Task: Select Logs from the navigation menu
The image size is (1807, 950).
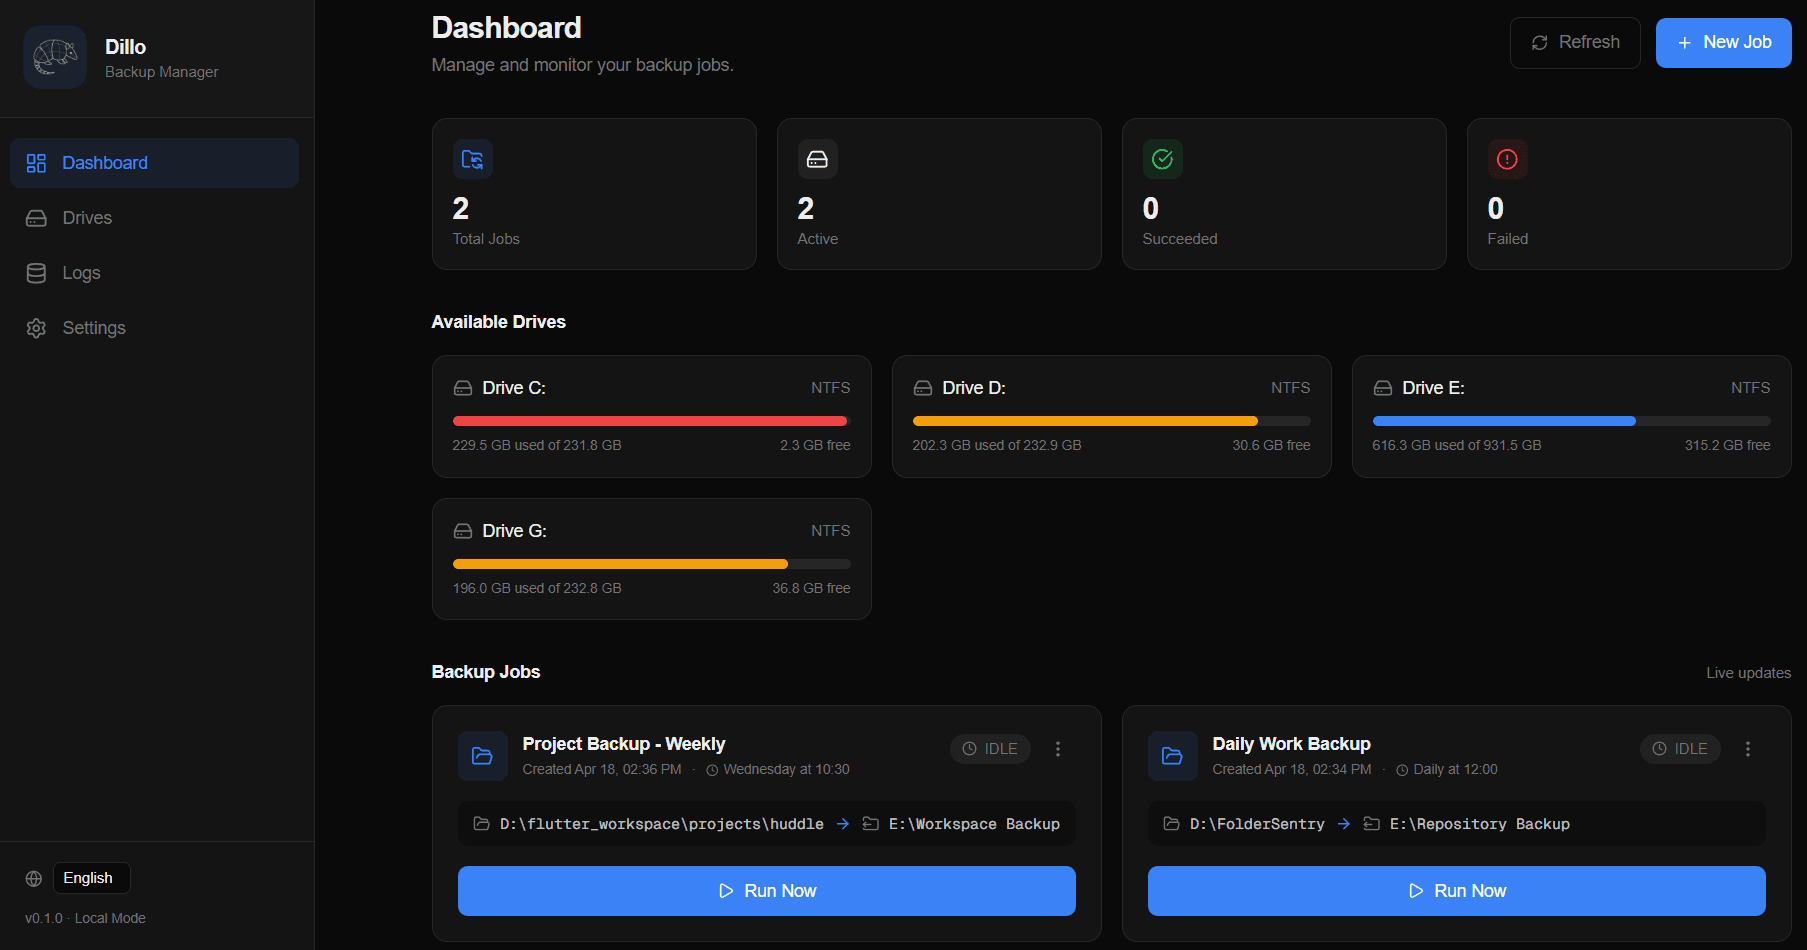Action: tap(80, 272)
